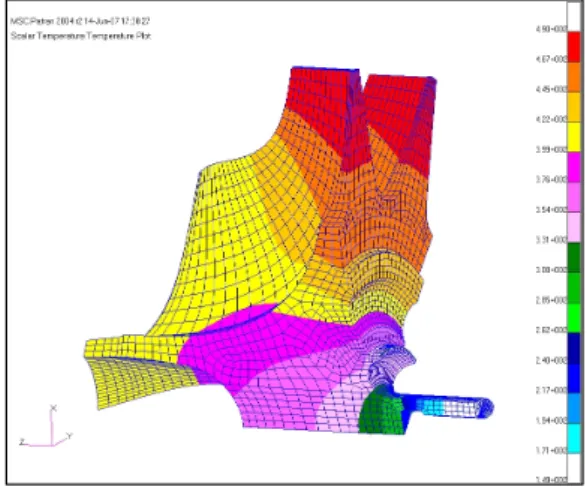587x487 pixels.
Task: Click the legend value 3.99+002
Action: (551, 150)
